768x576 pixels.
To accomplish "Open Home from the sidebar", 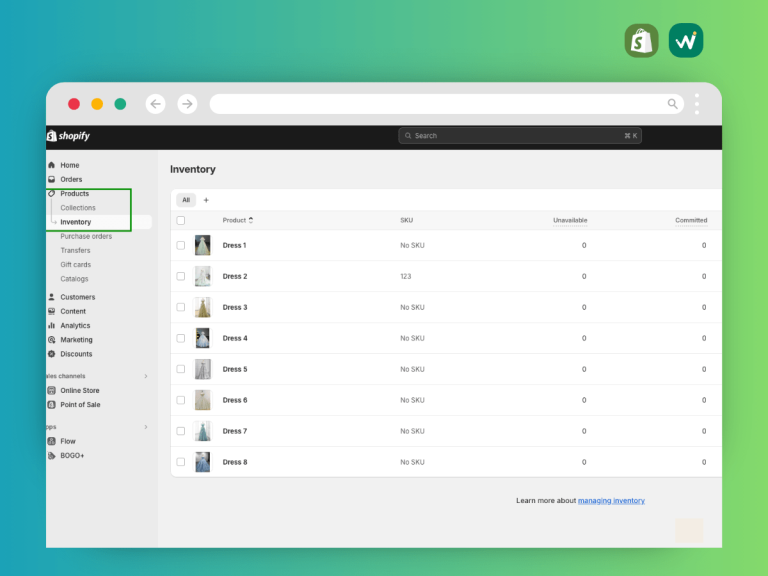I will click(x=70, y=165).
